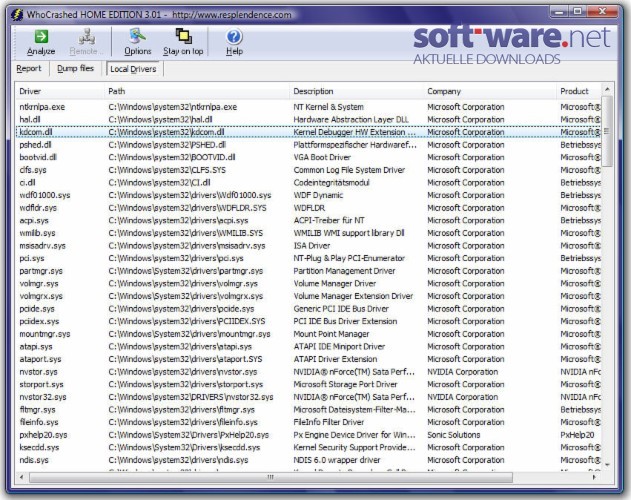Click the path C:\Windows\system32\CLFS.SYS
The image size is (631, 500).
click(x=167, y=170)
